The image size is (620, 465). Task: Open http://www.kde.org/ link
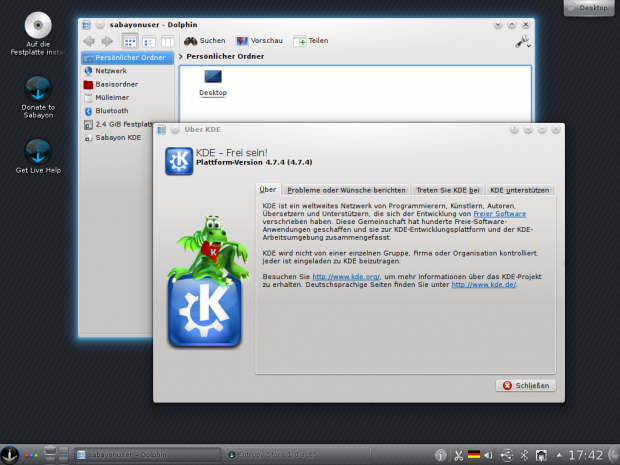tap(346, 277)
